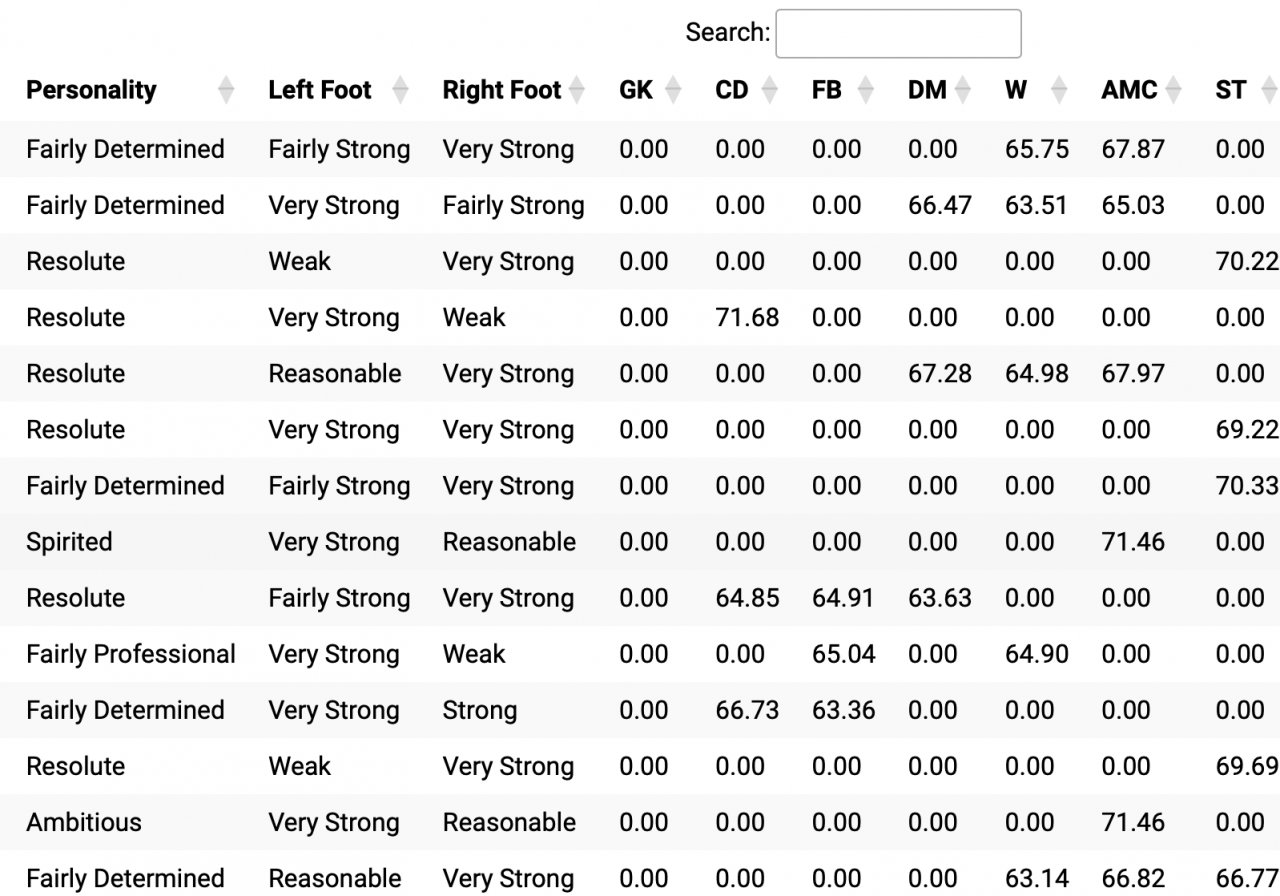Click the W column header
The image size is (1280, 896).
coord(1017,90)
